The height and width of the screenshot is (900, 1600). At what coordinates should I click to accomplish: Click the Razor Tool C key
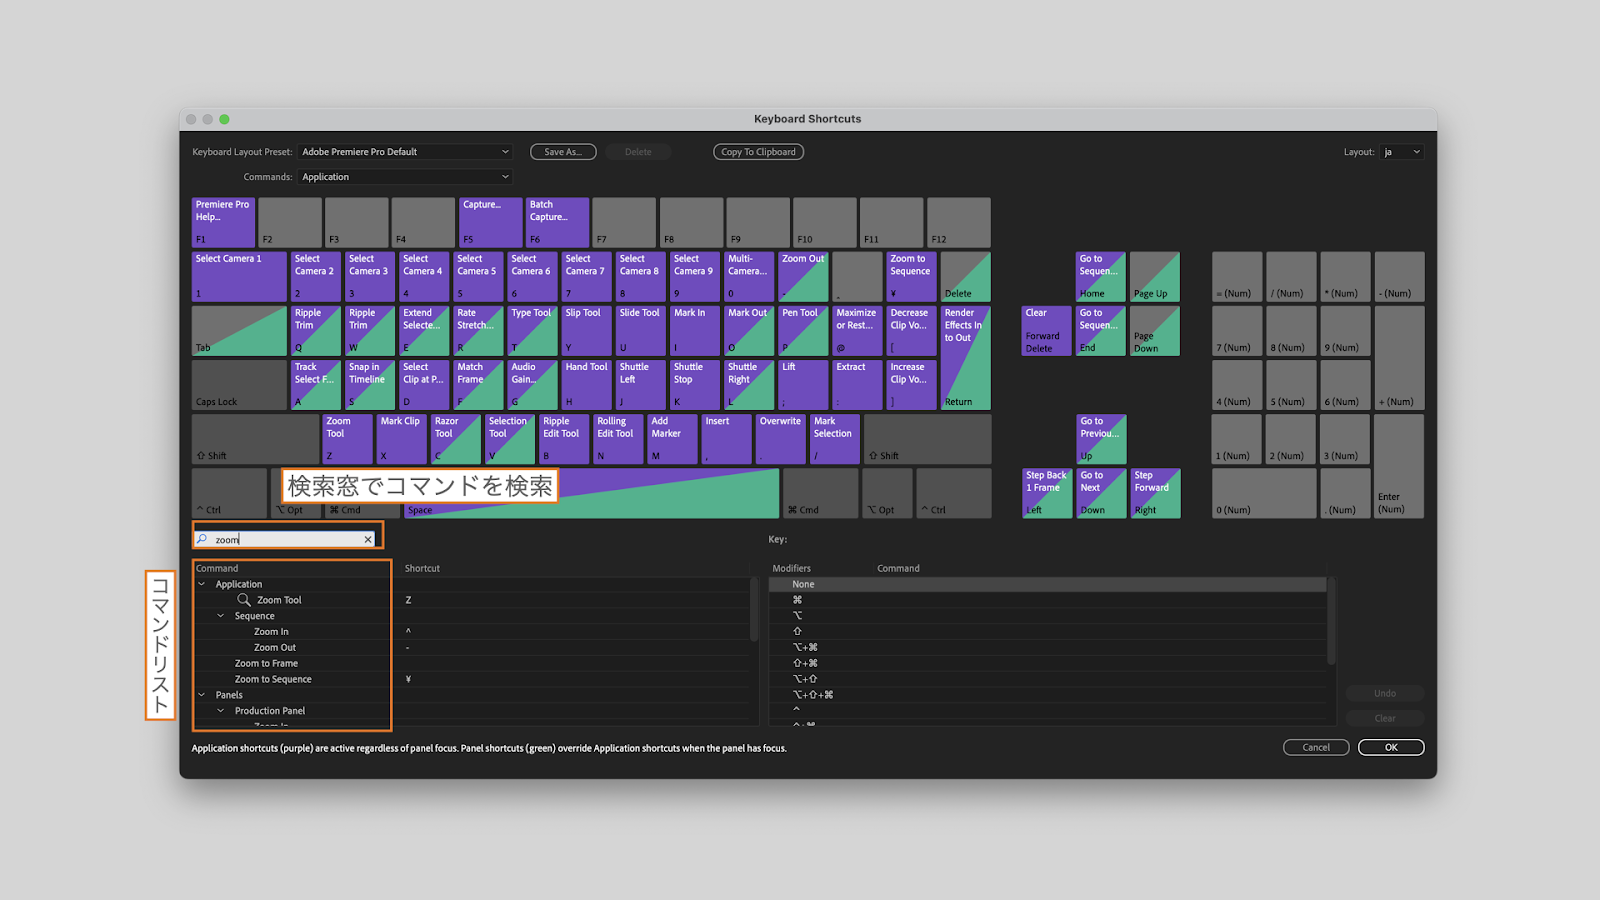pos(456,439)
